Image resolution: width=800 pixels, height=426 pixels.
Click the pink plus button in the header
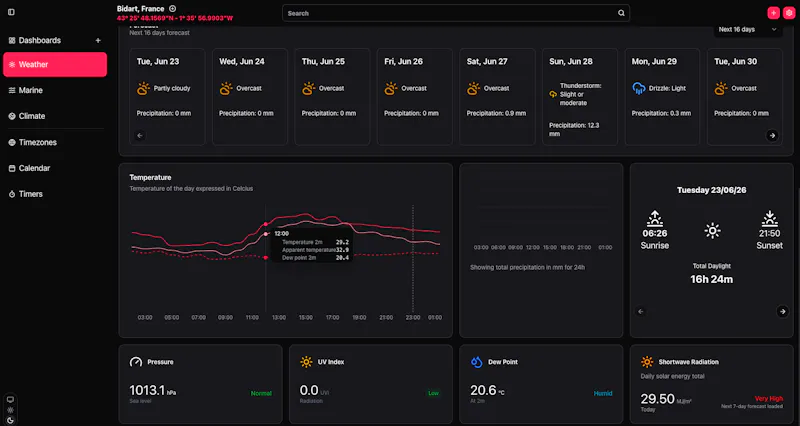(773, 13)
